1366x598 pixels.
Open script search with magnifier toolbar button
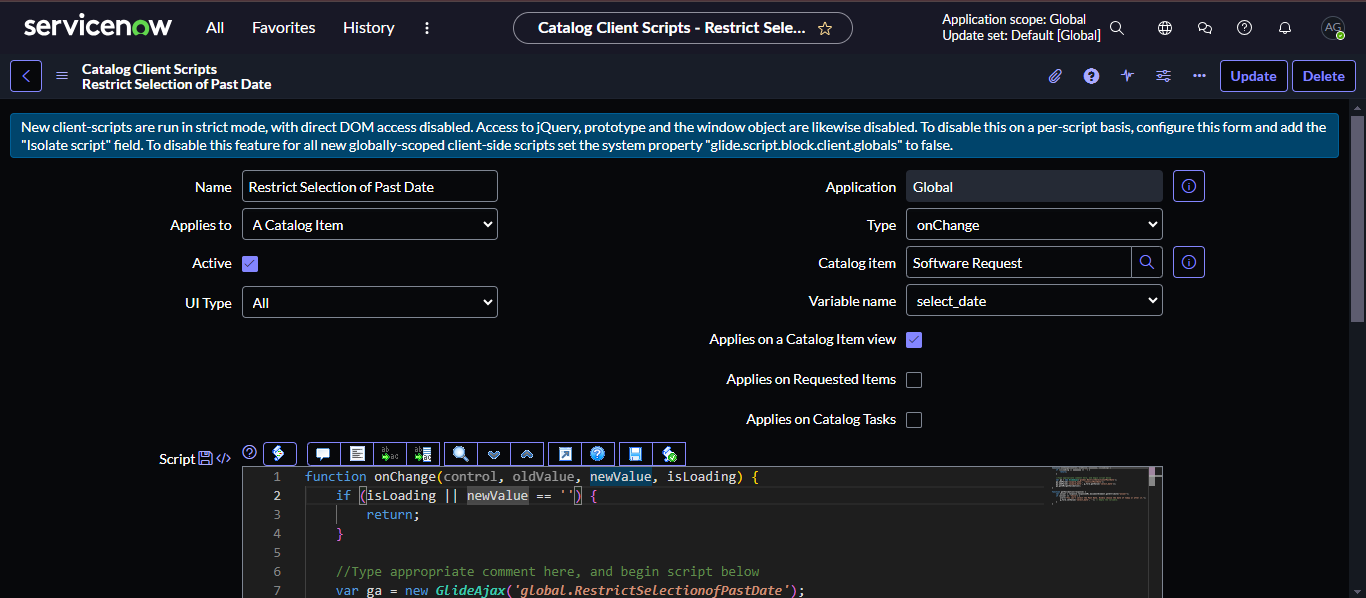pyautogui.click(x=460, y=454)
